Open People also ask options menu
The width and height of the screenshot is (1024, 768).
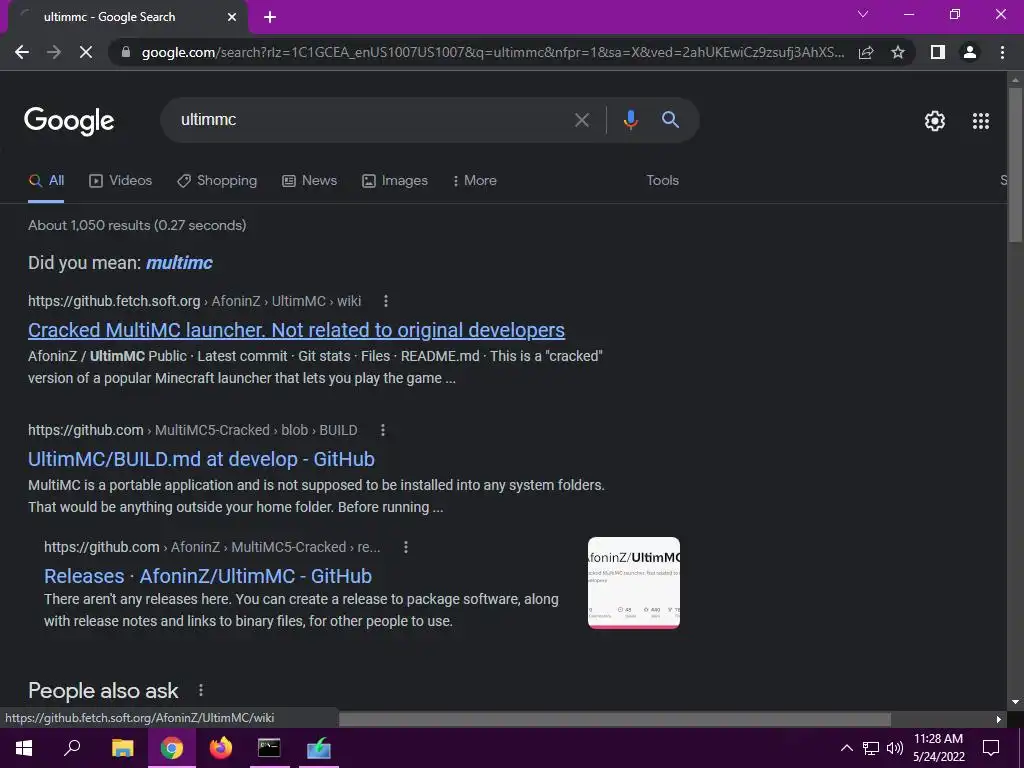tap(200, 690)
